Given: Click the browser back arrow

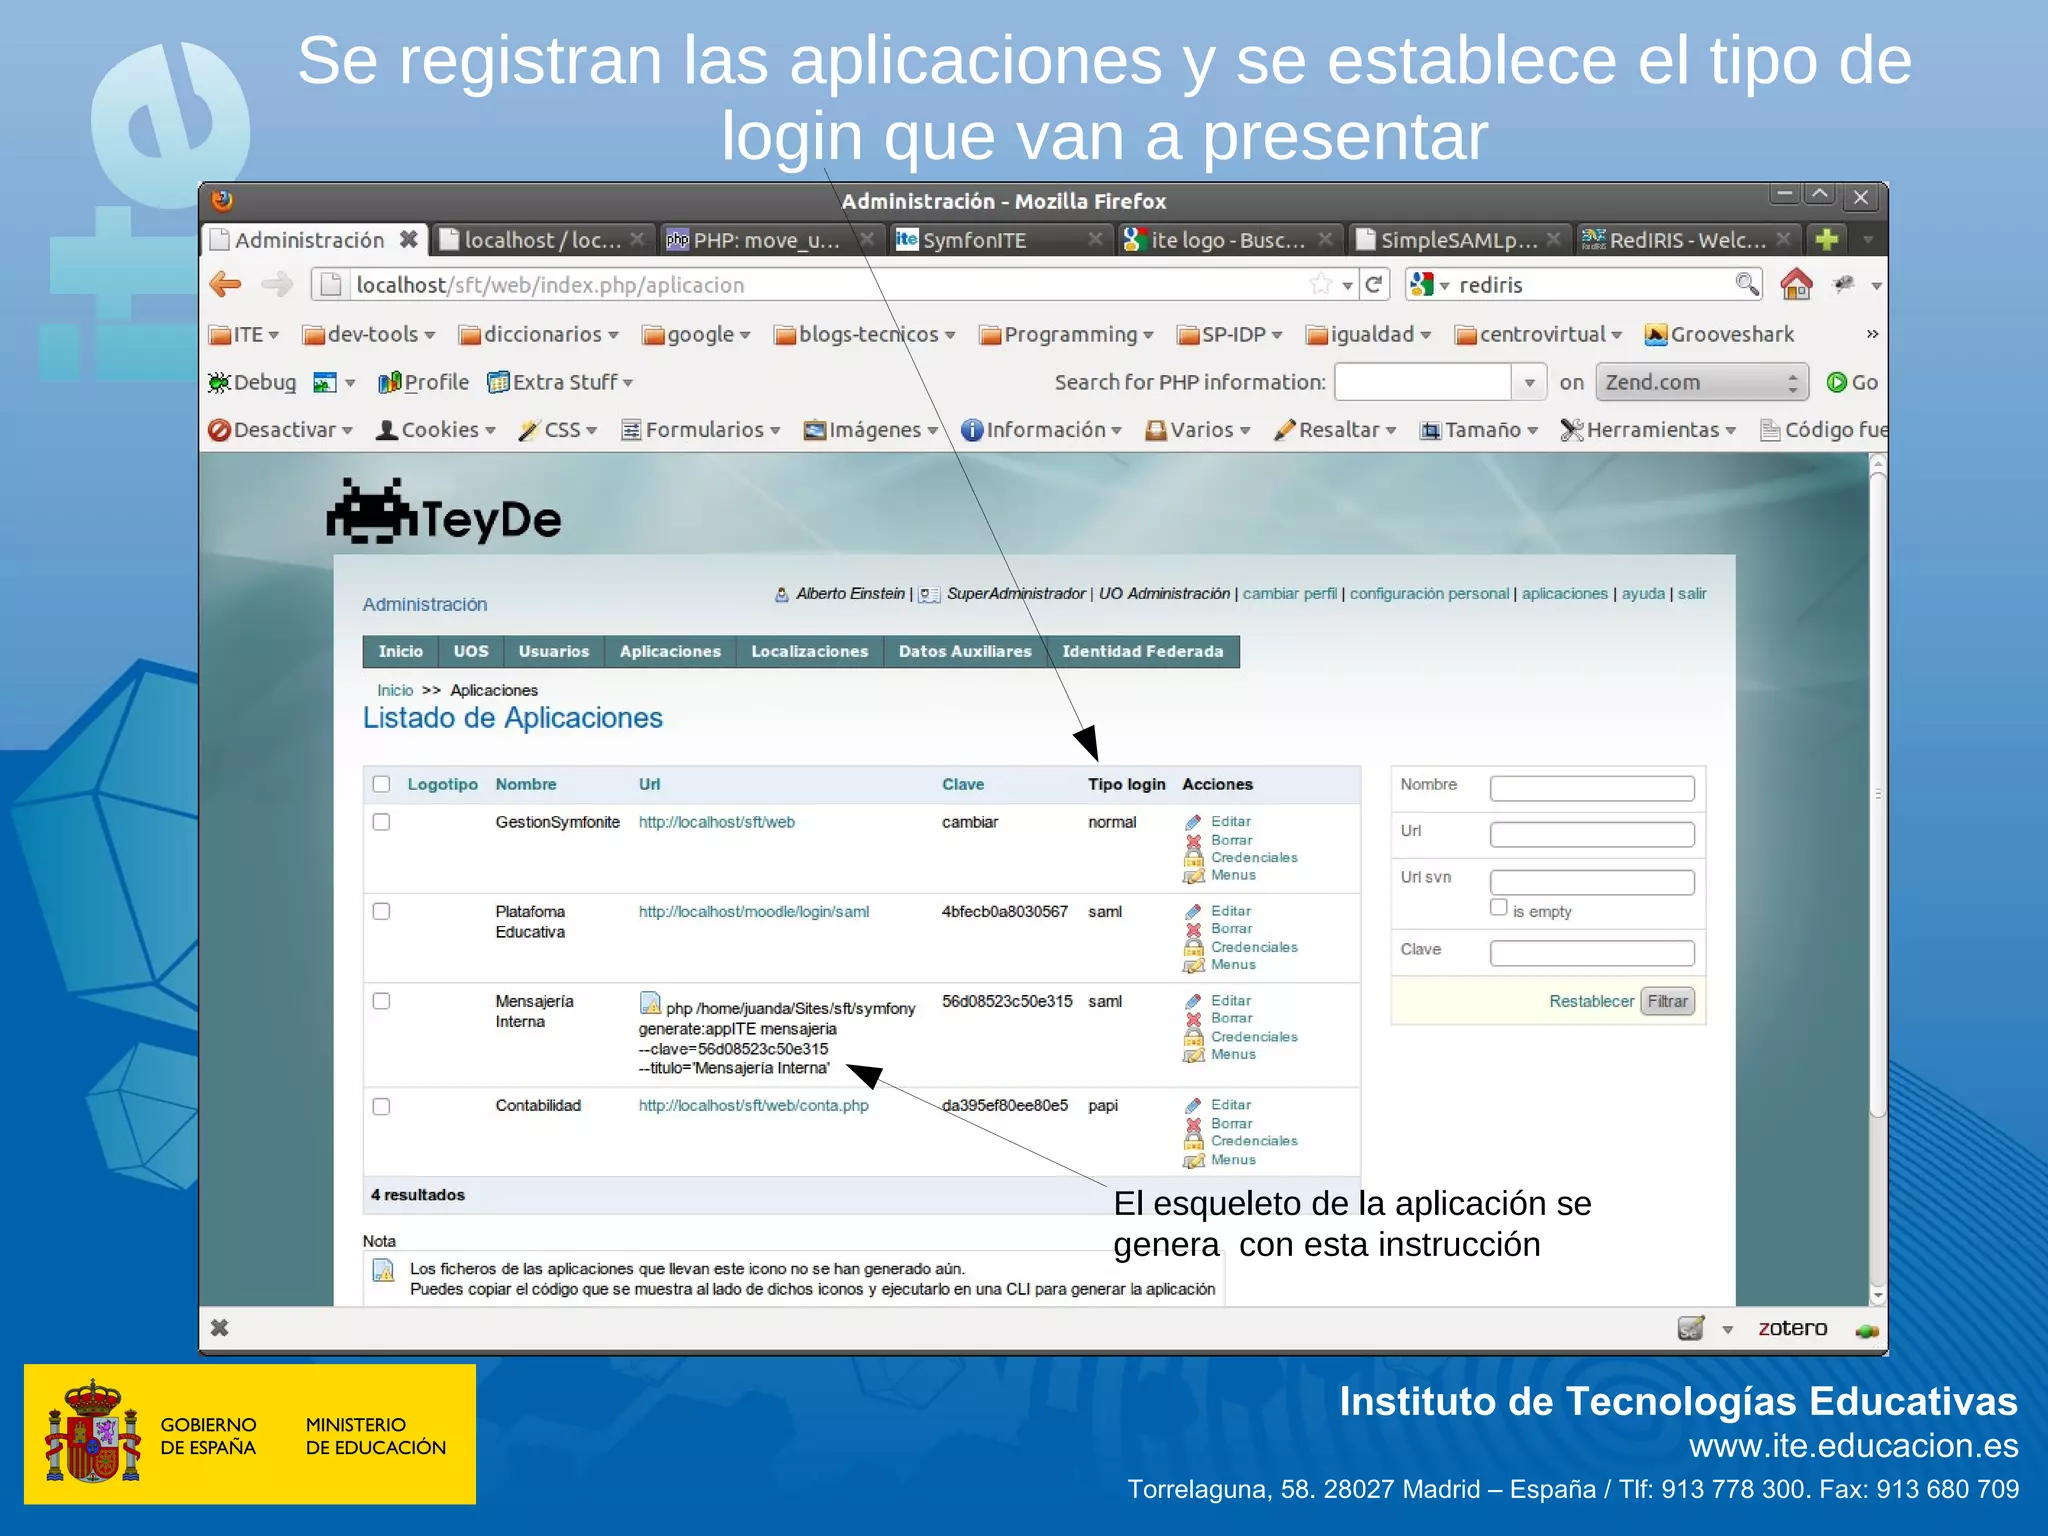Looking at the screenshot, I should pos(225,285).
